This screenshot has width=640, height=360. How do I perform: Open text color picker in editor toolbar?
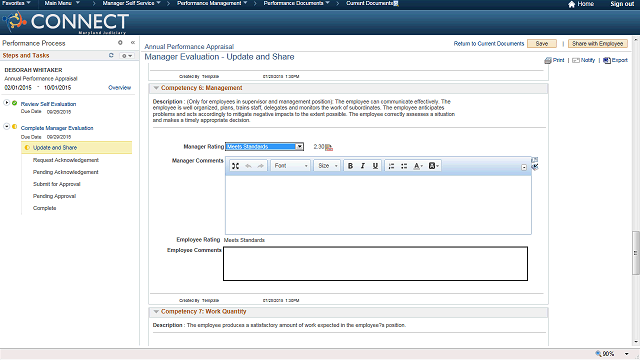[418, 166]
